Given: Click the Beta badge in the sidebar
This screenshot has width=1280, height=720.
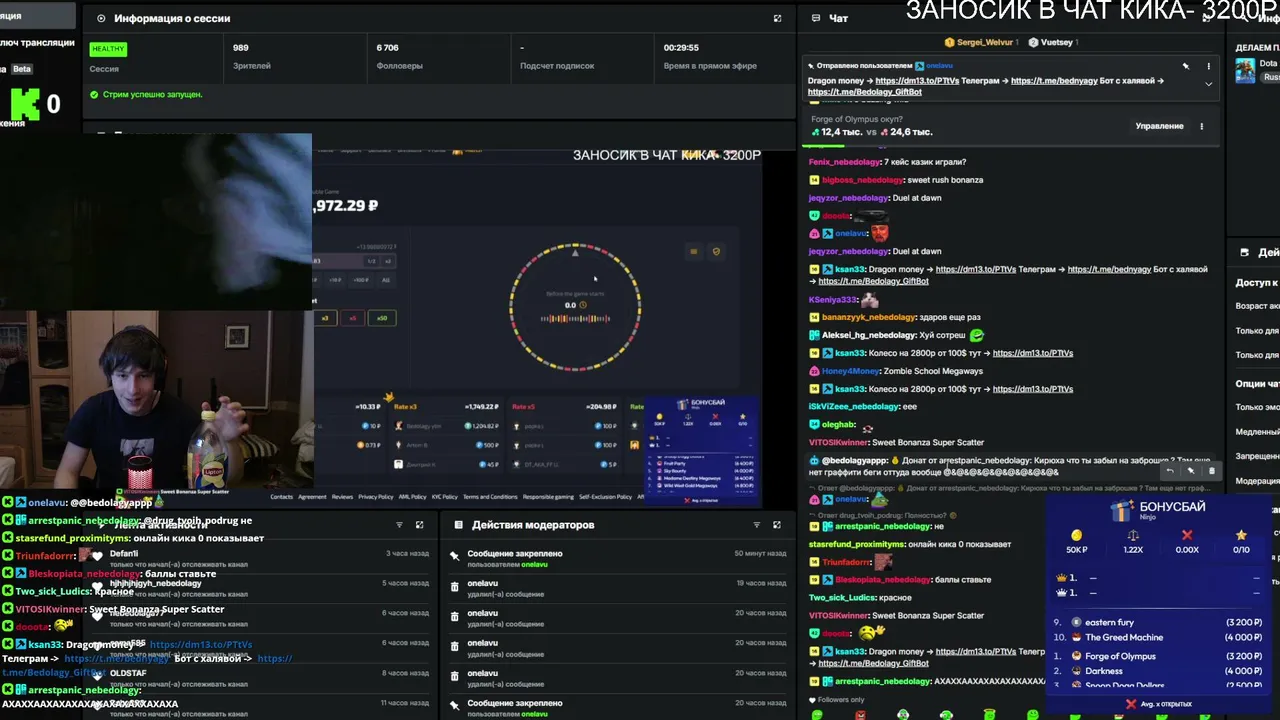Looking at the screenshot, I should pyautogui.click(x=22, y=69).
